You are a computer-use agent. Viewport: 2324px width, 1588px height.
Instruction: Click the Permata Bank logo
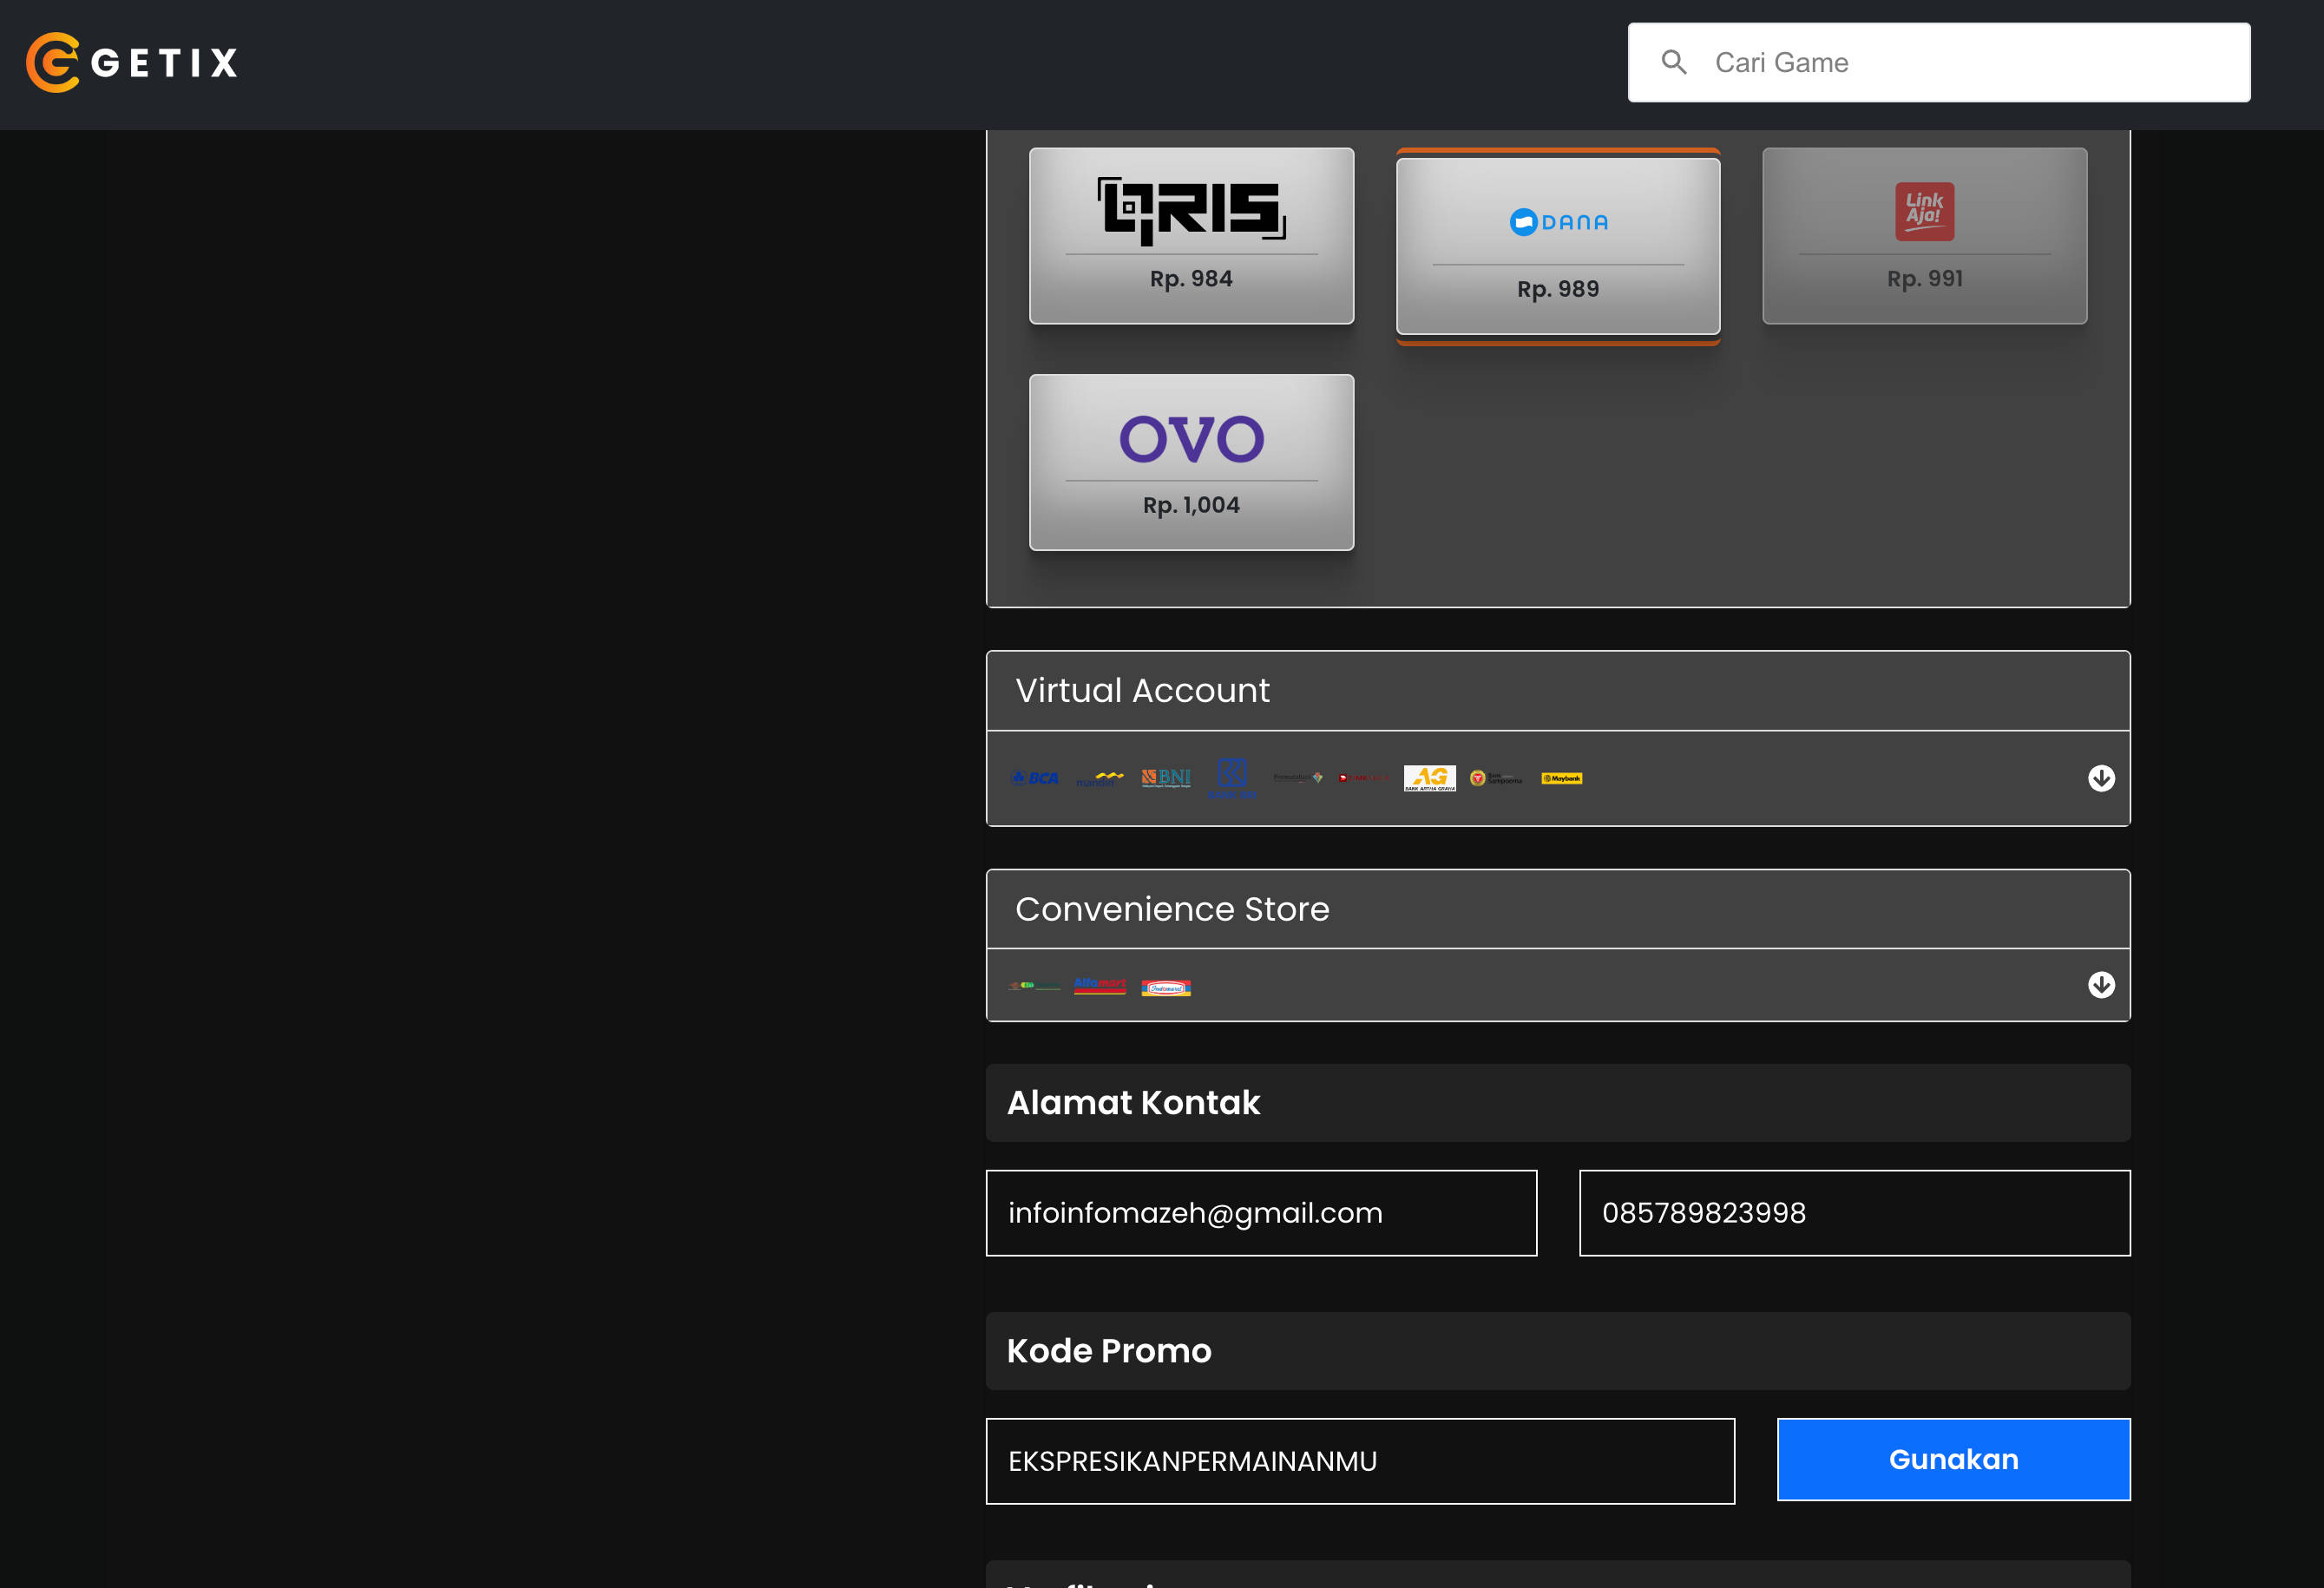[1298, 777]
